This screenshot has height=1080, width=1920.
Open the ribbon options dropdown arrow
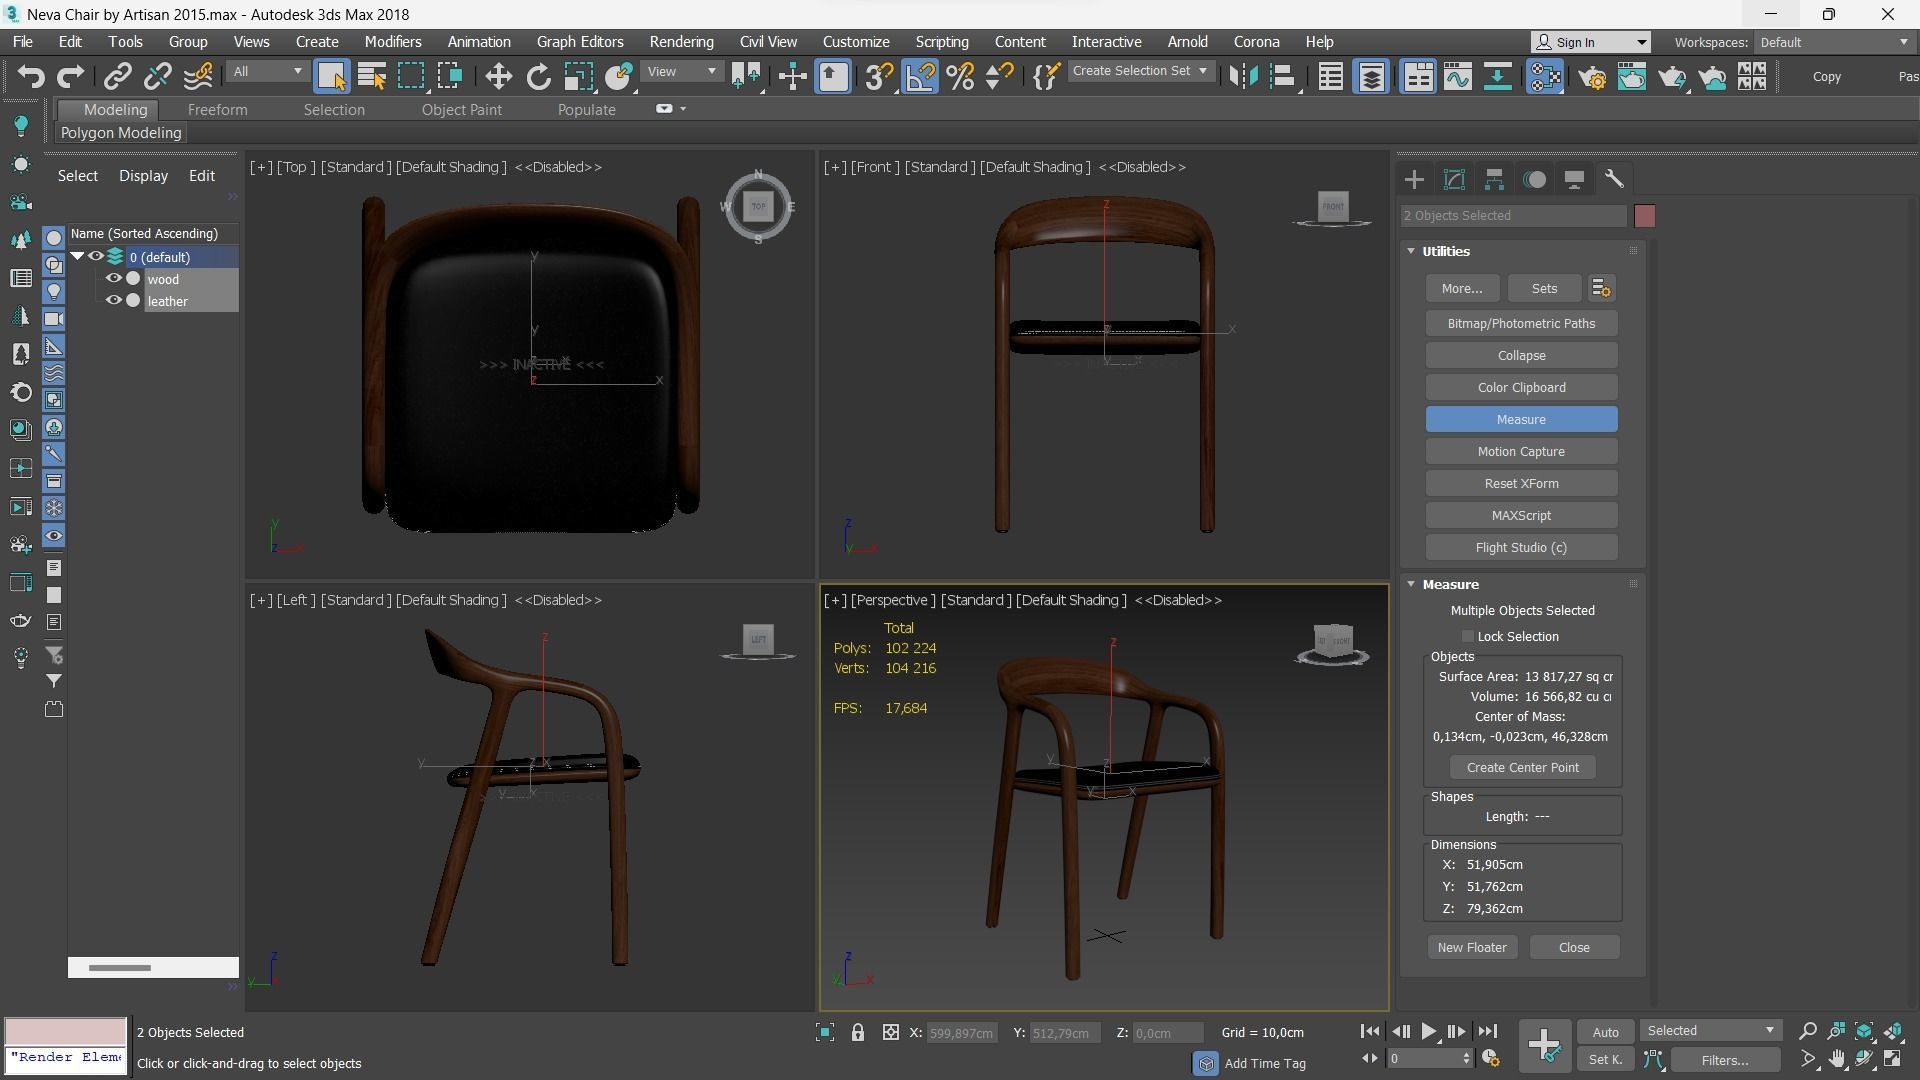[x=683, y=109]
